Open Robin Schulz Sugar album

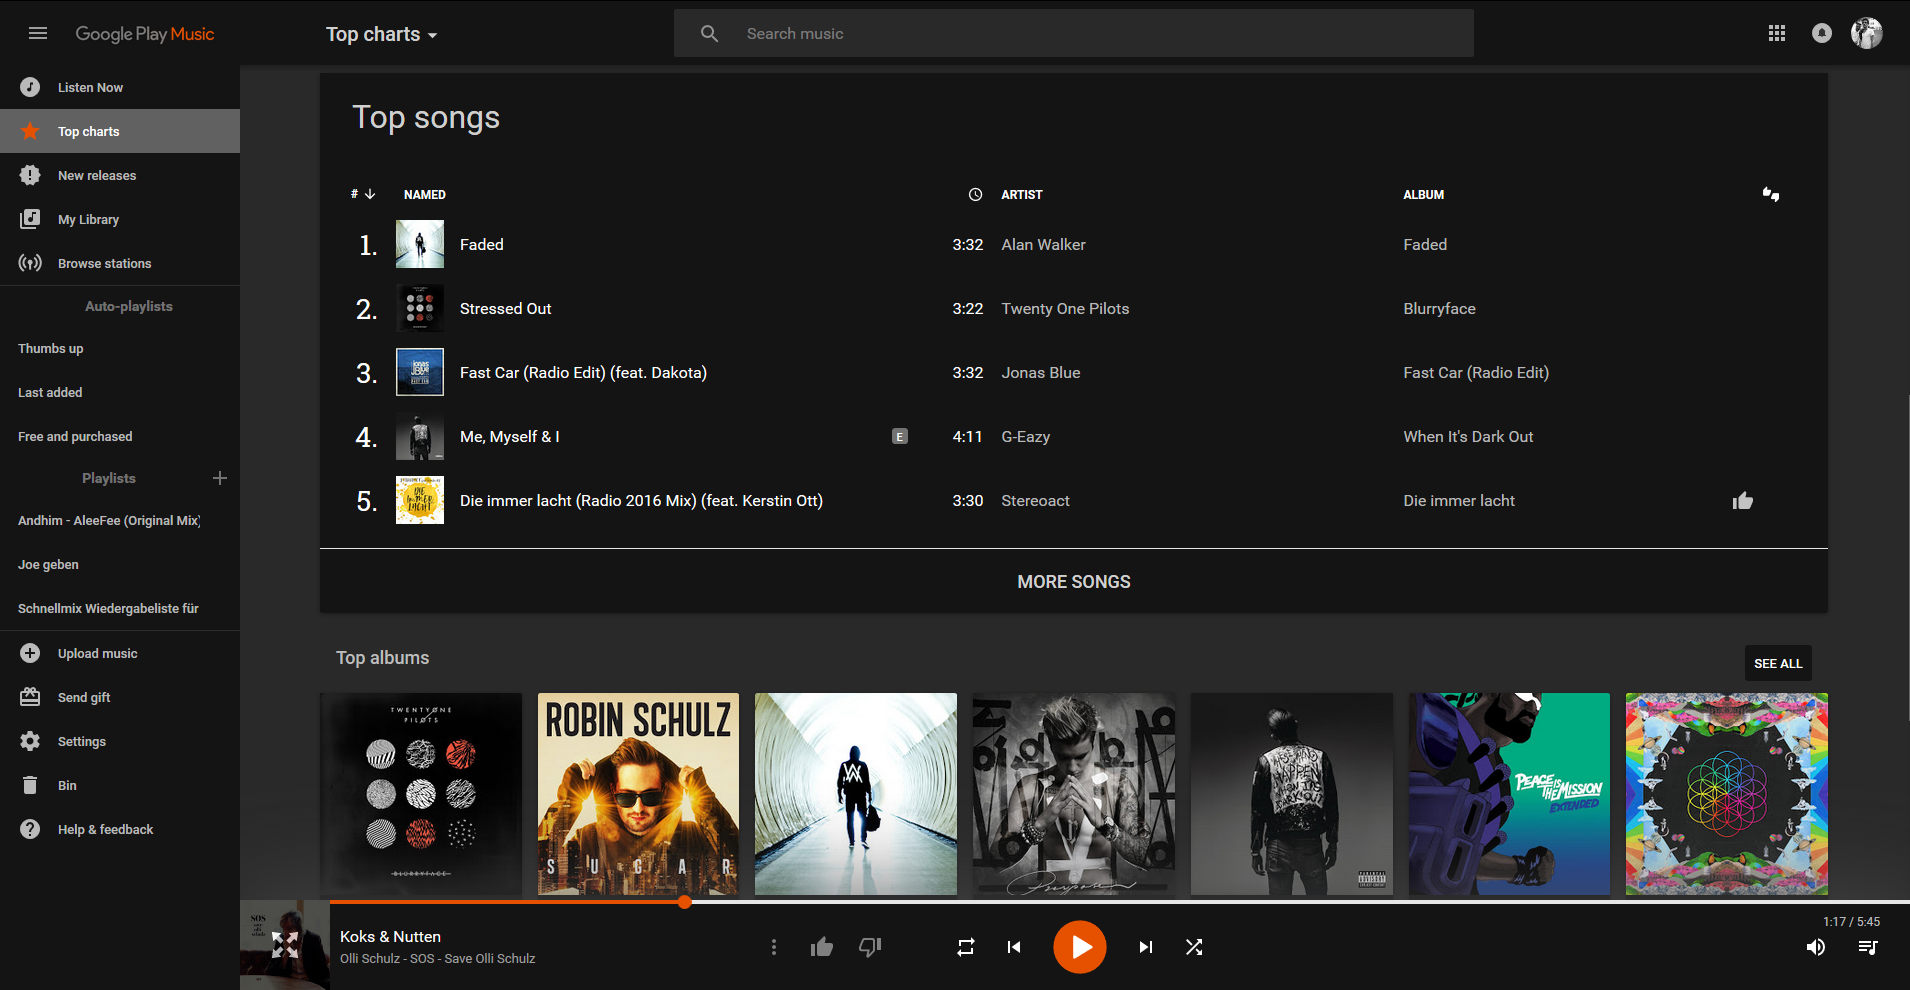(x=638, y=794)
